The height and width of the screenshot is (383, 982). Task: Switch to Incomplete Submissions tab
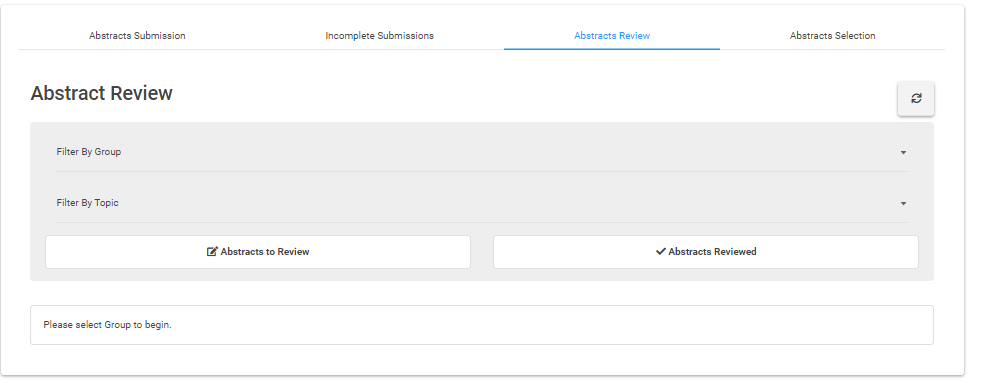(x=380, y=36)
